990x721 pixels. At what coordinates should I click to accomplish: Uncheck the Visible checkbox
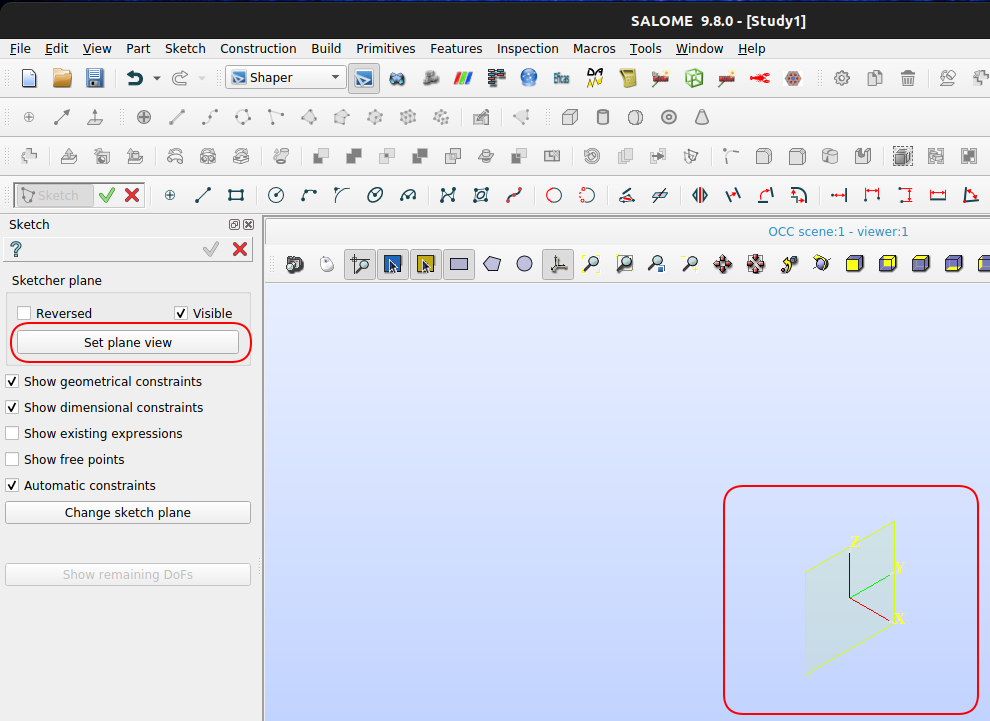pyautogui.click(x=181, y=313)
